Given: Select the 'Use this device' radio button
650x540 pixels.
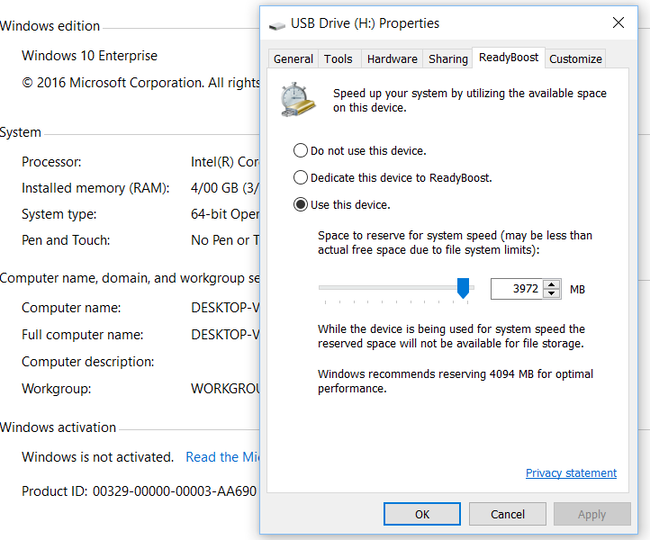Looking at the screenshot, I should pos(301,205).
